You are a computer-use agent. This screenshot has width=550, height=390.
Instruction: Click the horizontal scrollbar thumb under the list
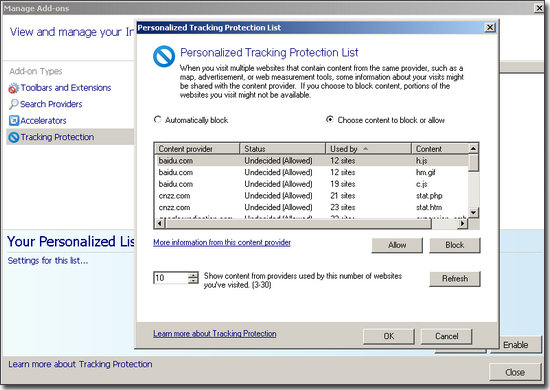pos(298,223)
